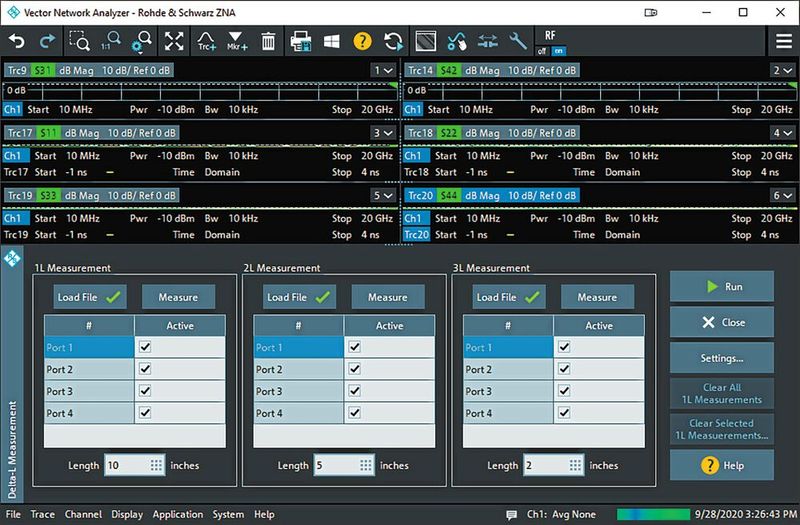Image resolution: width=800 pixels, height=525 pixels.
Task: Uncheck Port 3 Active in 3L Measurement
Action: pos(564,391)
